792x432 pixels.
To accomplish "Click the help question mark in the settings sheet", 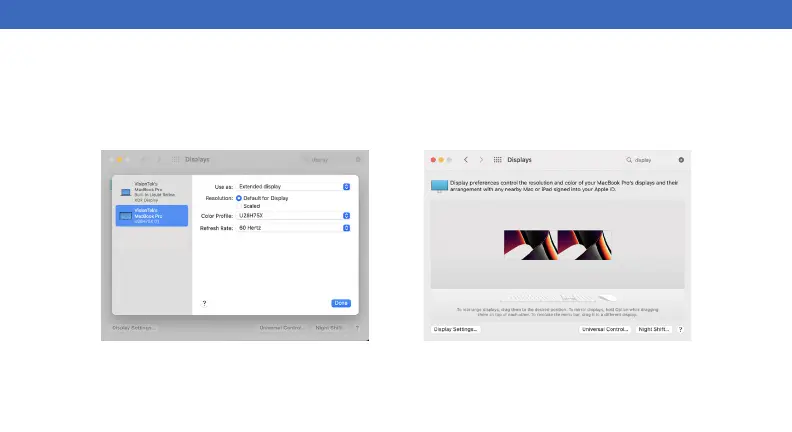I will click(x=204, y=303).
